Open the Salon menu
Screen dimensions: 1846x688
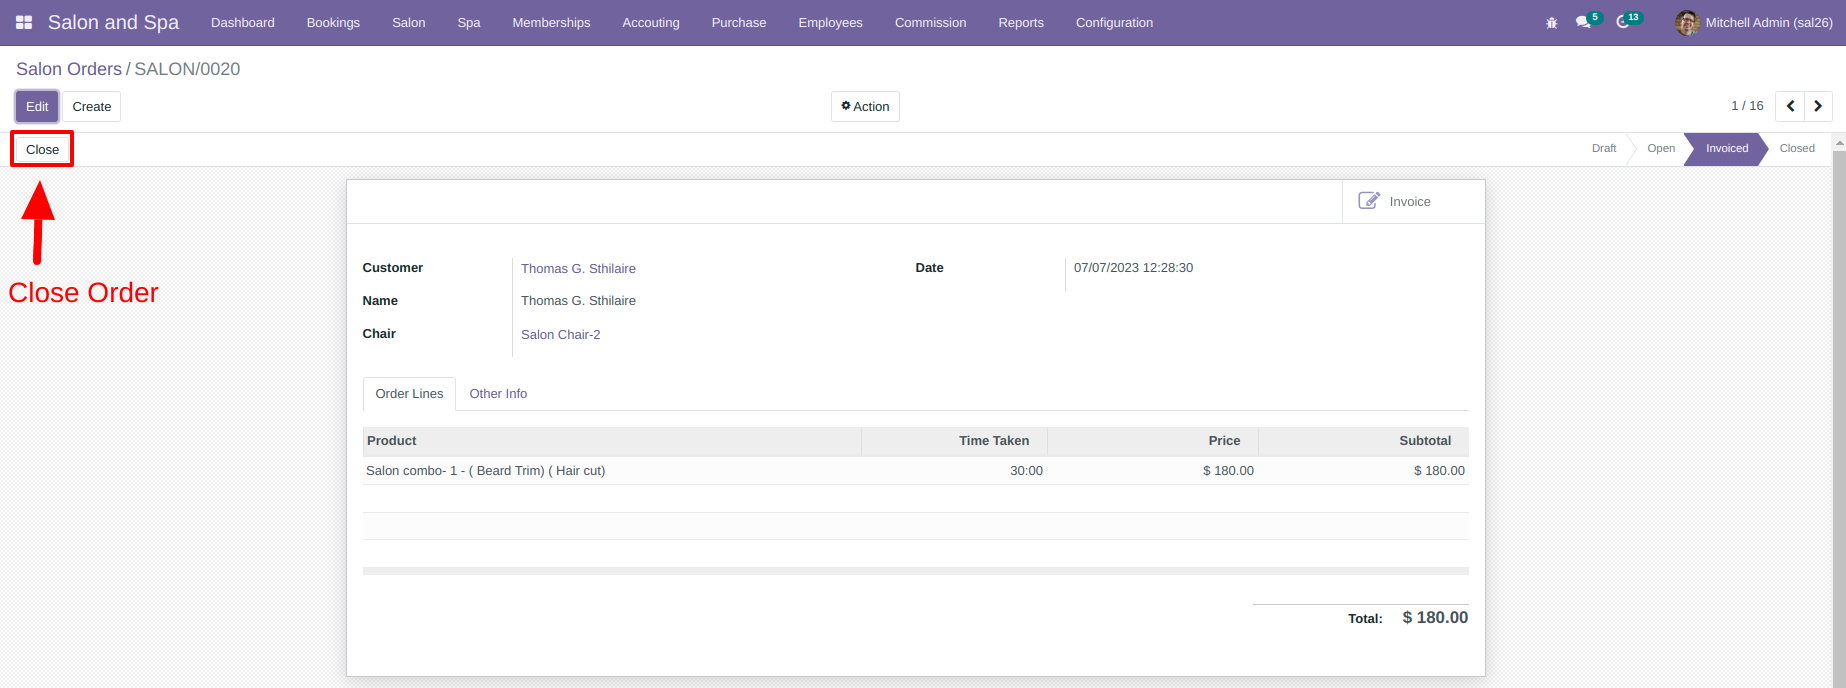tap(409, 22)
